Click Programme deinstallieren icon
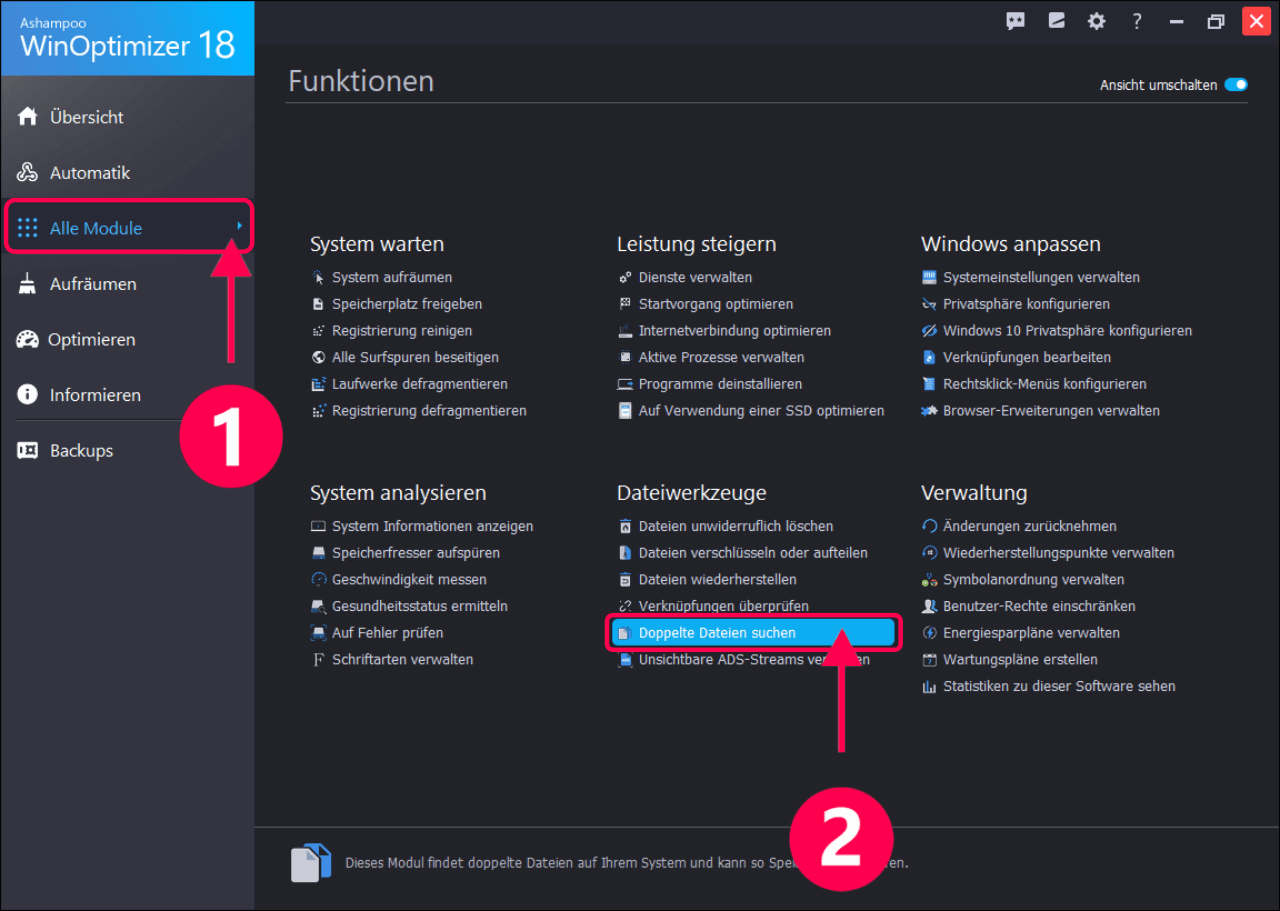 pyautogui.click(x=625, y=384)
